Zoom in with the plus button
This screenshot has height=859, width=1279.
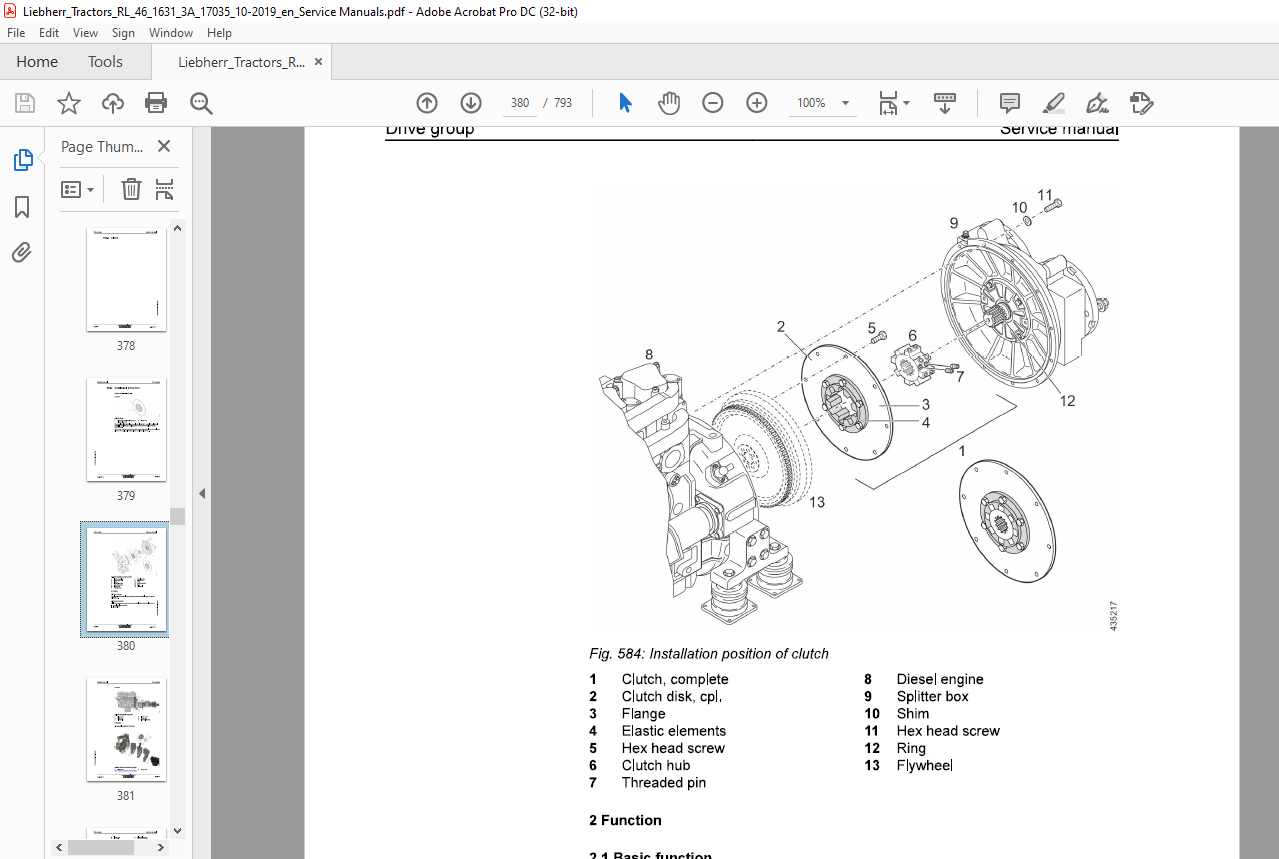point(757,103)
